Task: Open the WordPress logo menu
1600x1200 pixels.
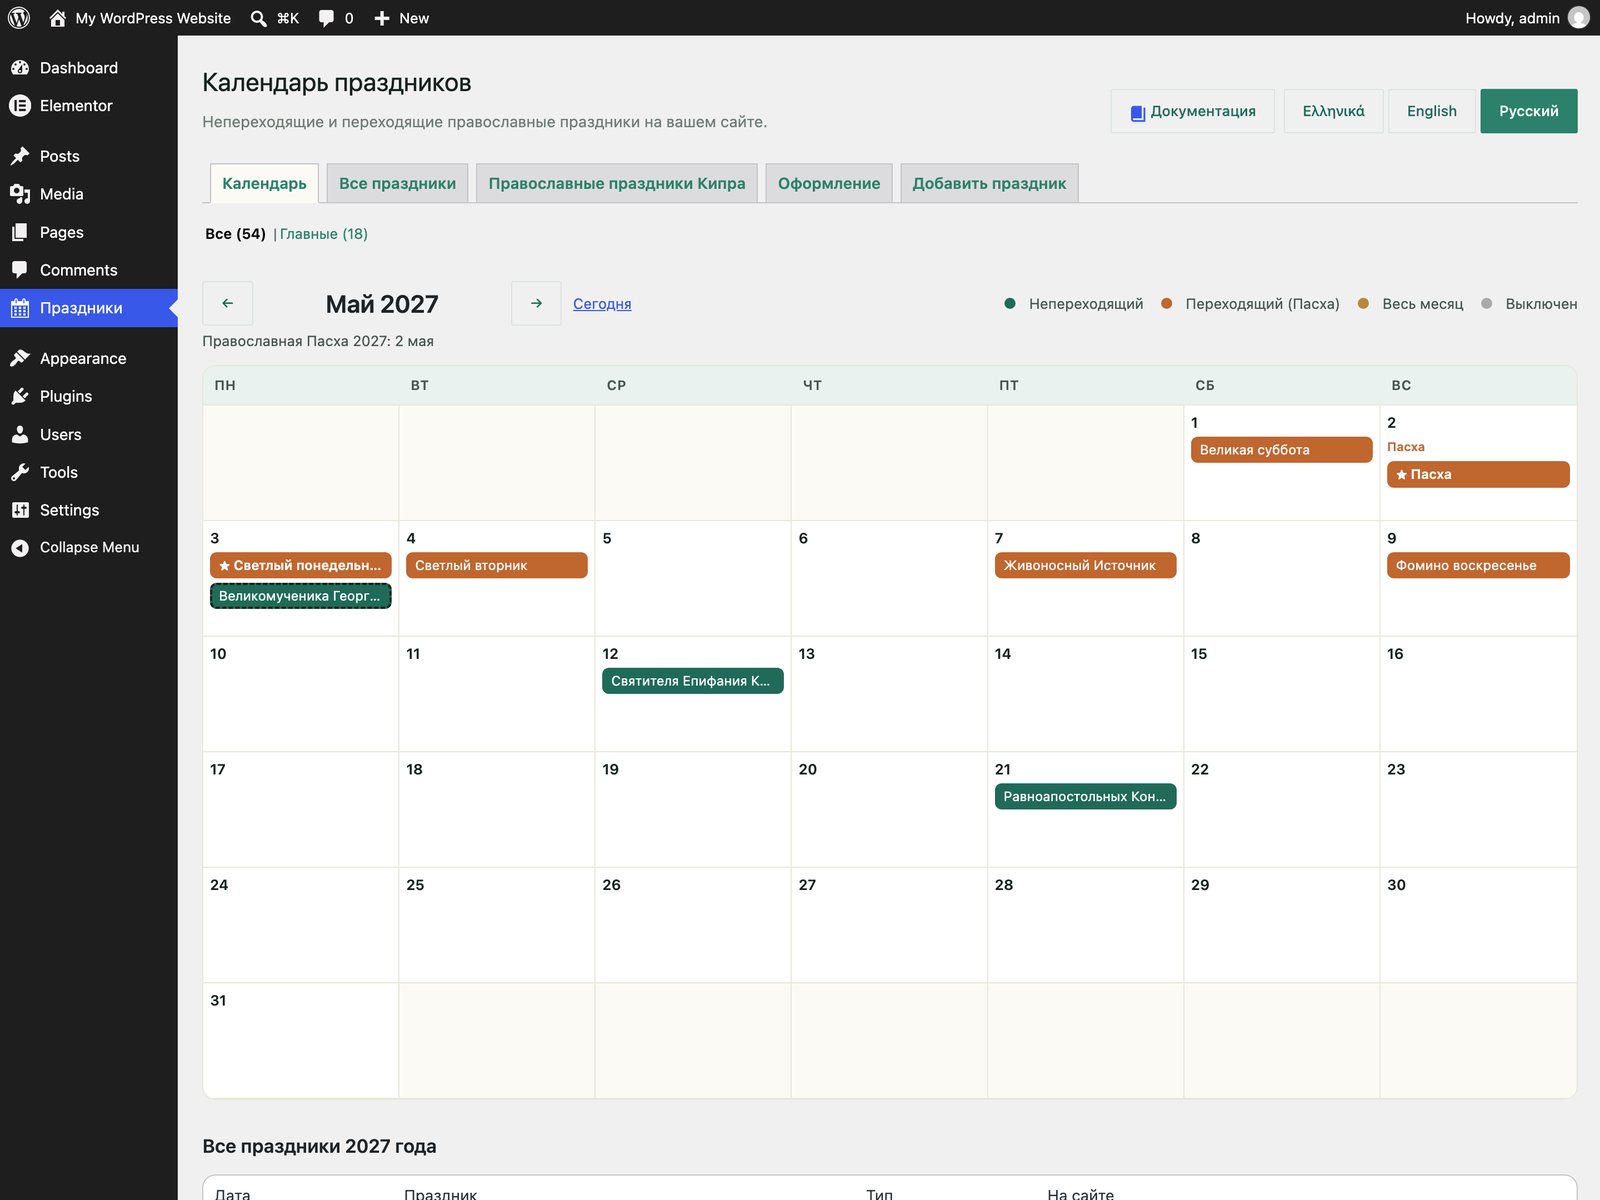Action: coord(19,18)
